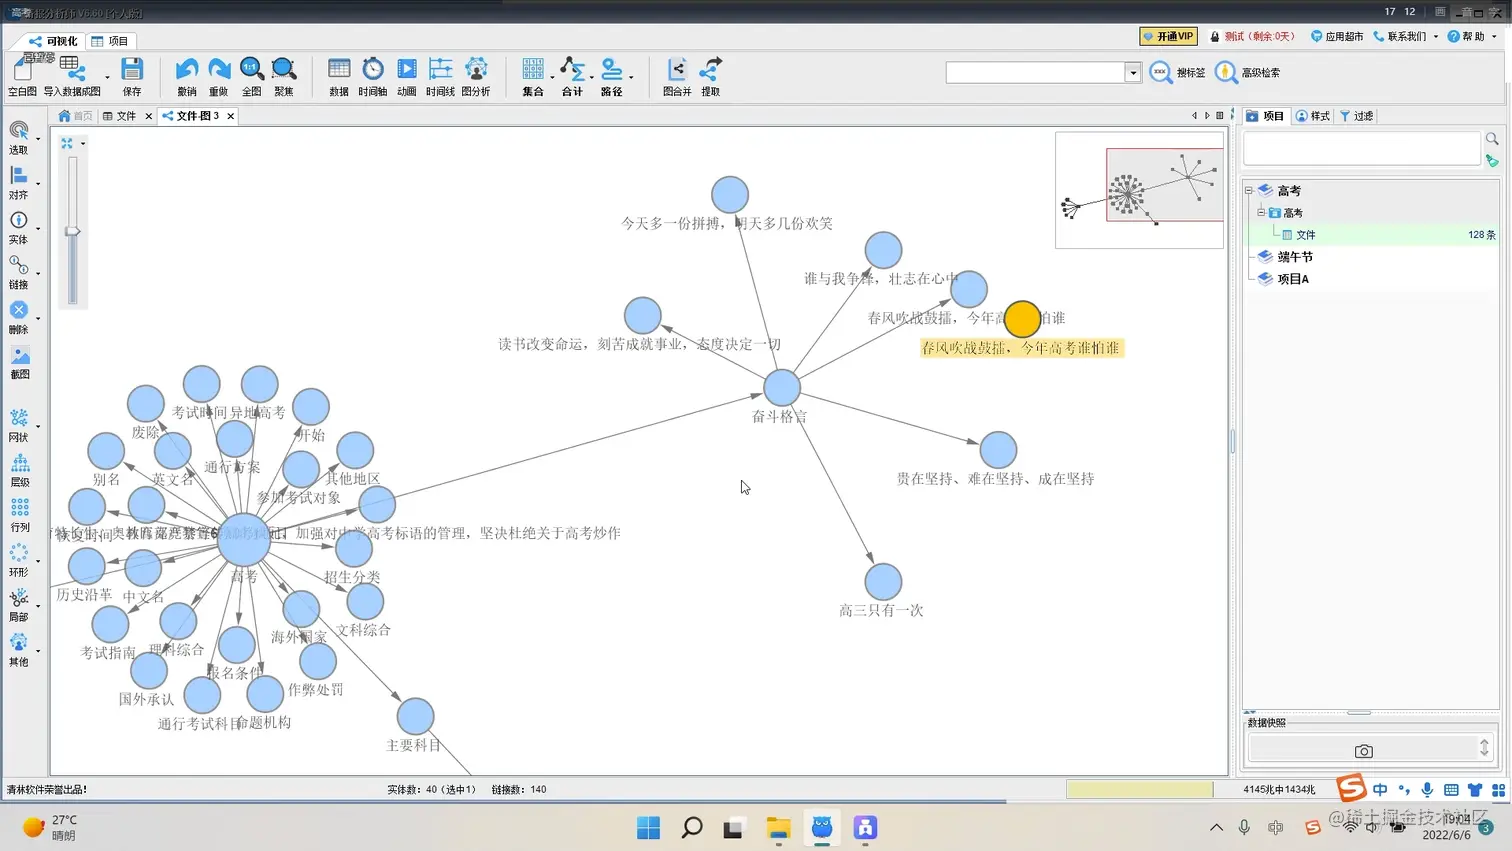This screenshot has height=851, width=1512.
Task: Open the dropdown arrow next to 导入数据成图
Action: [107, 76]
